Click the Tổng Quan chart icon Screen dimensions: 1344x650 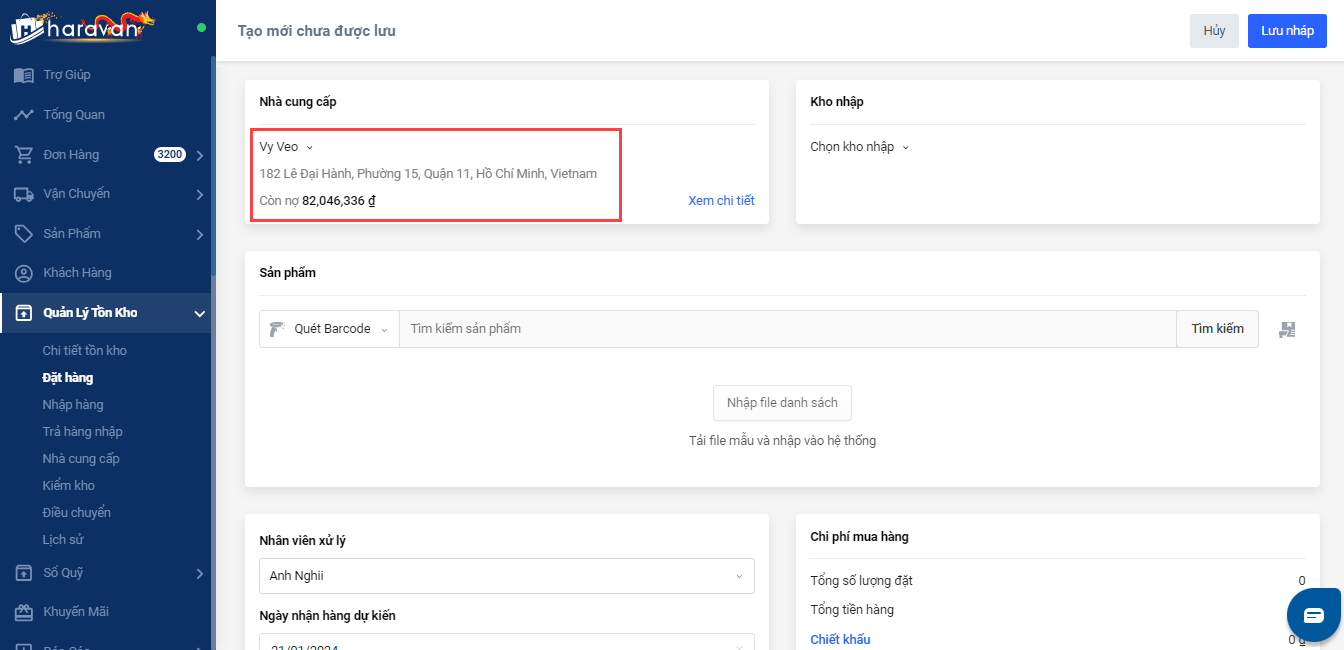coord(24,115)
